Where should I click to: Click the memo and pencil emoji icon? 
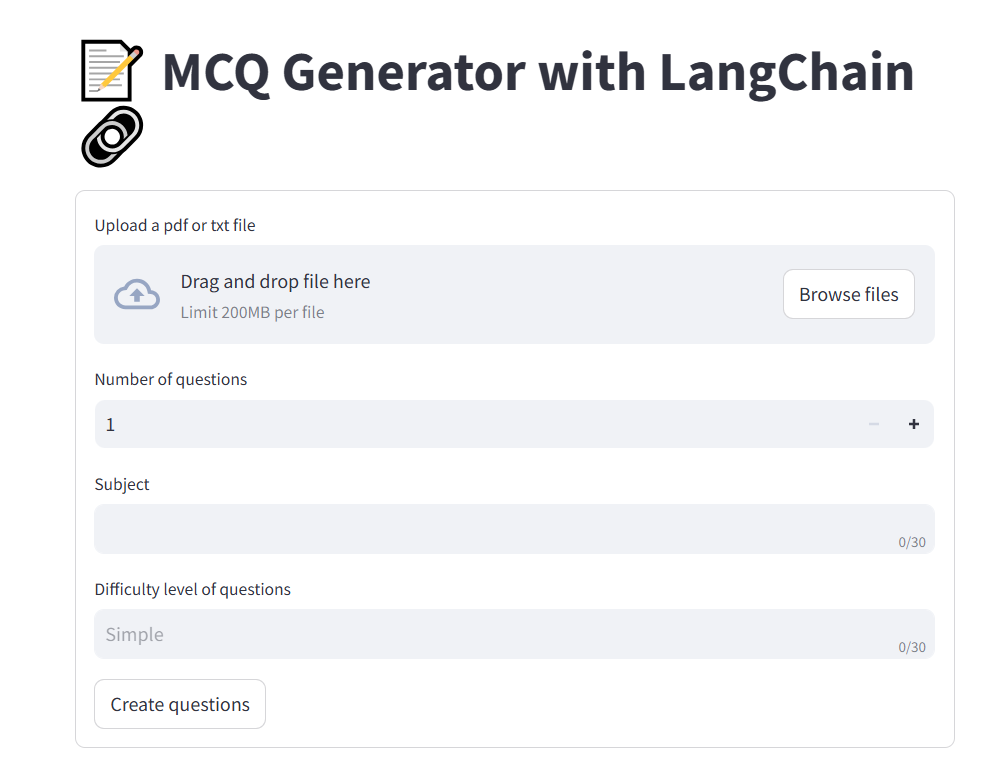[x=111, y=71]
